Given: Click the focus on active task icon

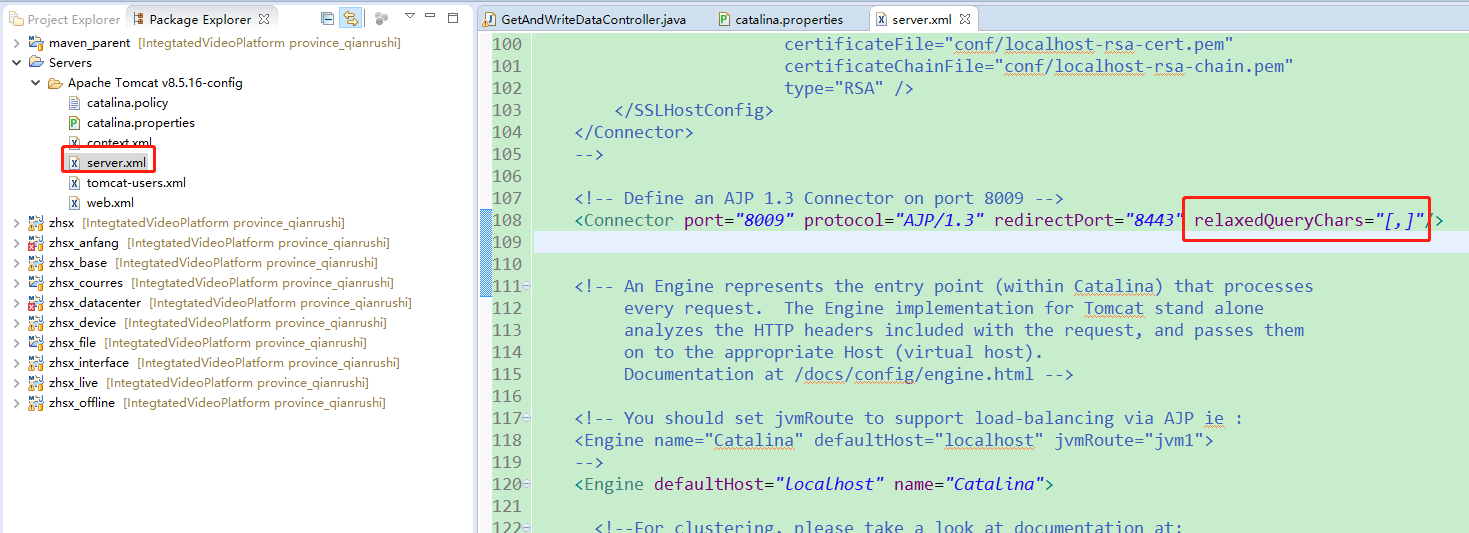Looking at the screenshot, I should tap(381, 18).
